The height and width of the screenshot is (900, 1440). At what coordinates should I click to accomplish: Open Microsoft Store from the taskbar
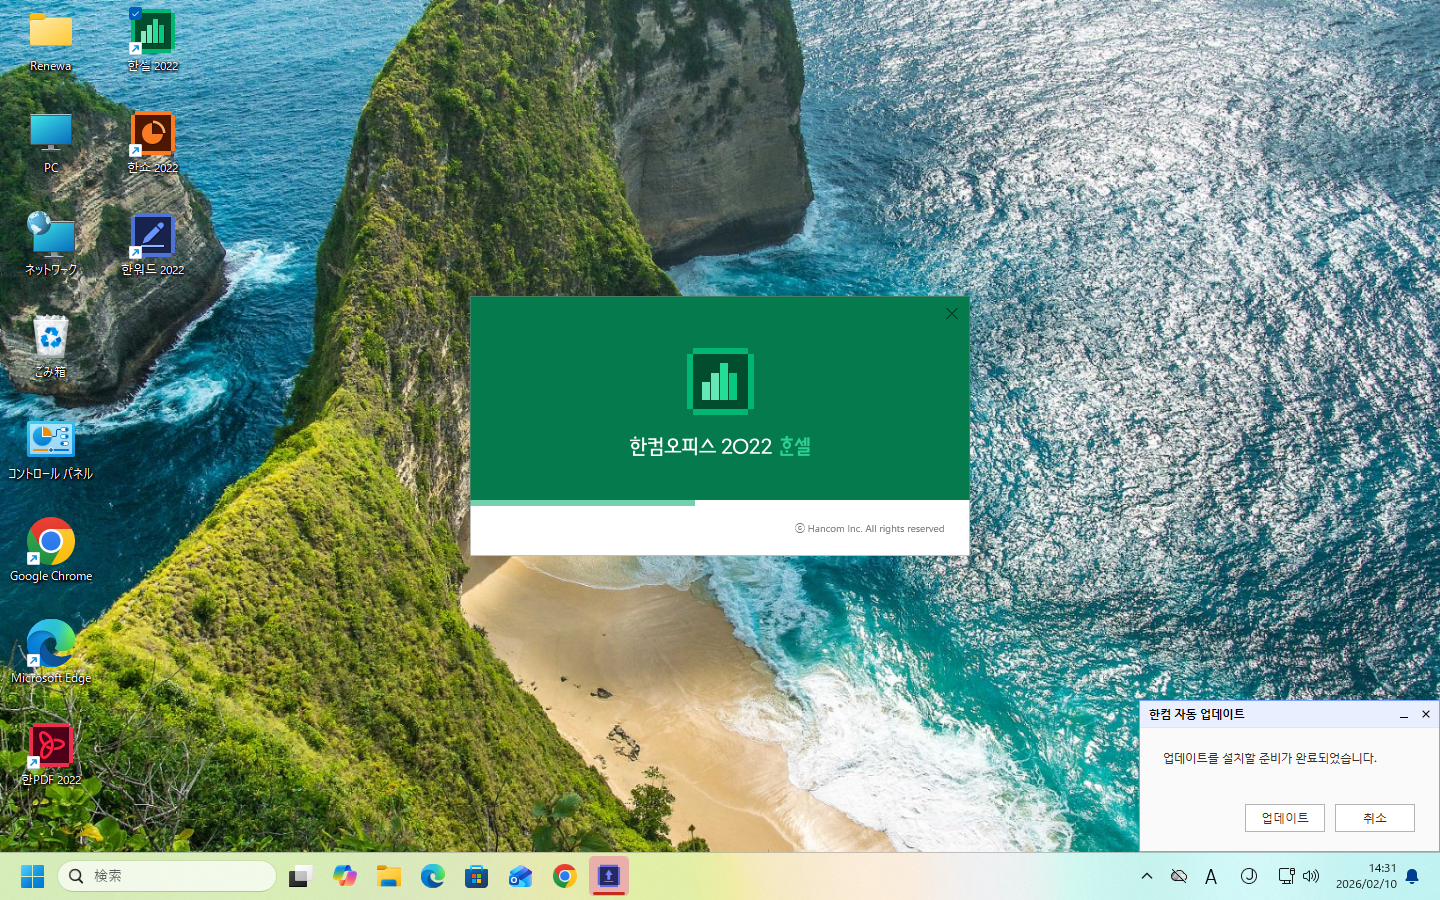(476, 876)
